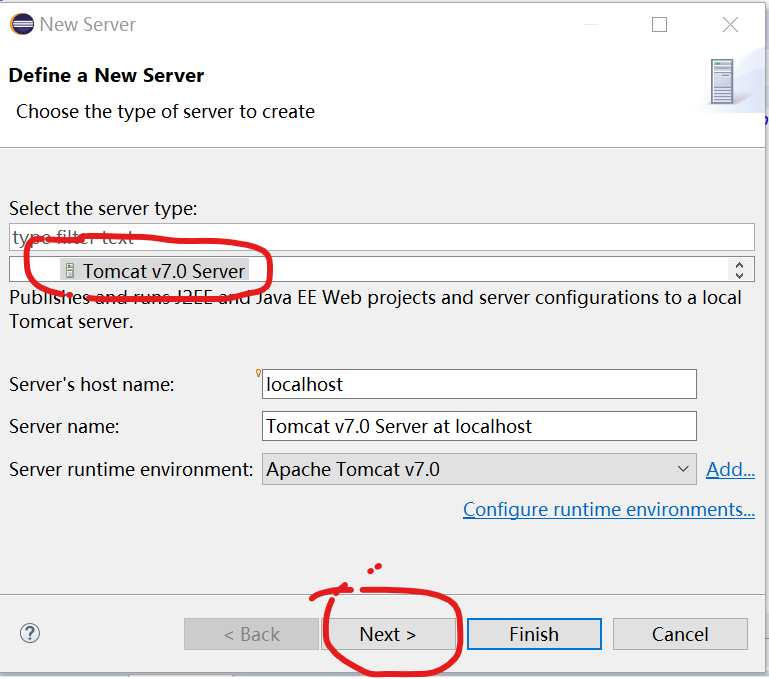Click the server list scroll up arrow
769x679 pixels.
pyautogui.click(x=740, y=265)
